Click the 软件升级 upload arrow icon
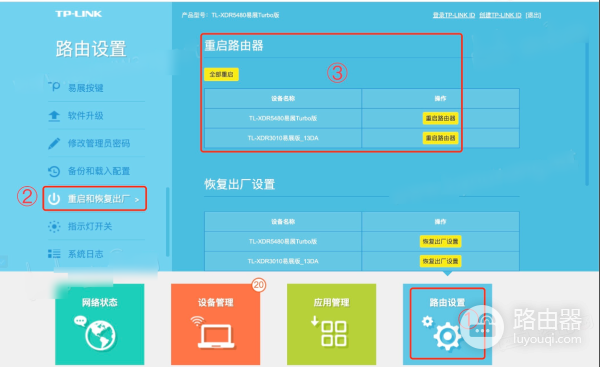Viewport: 600px width, 367px height. tap(54, 116)
